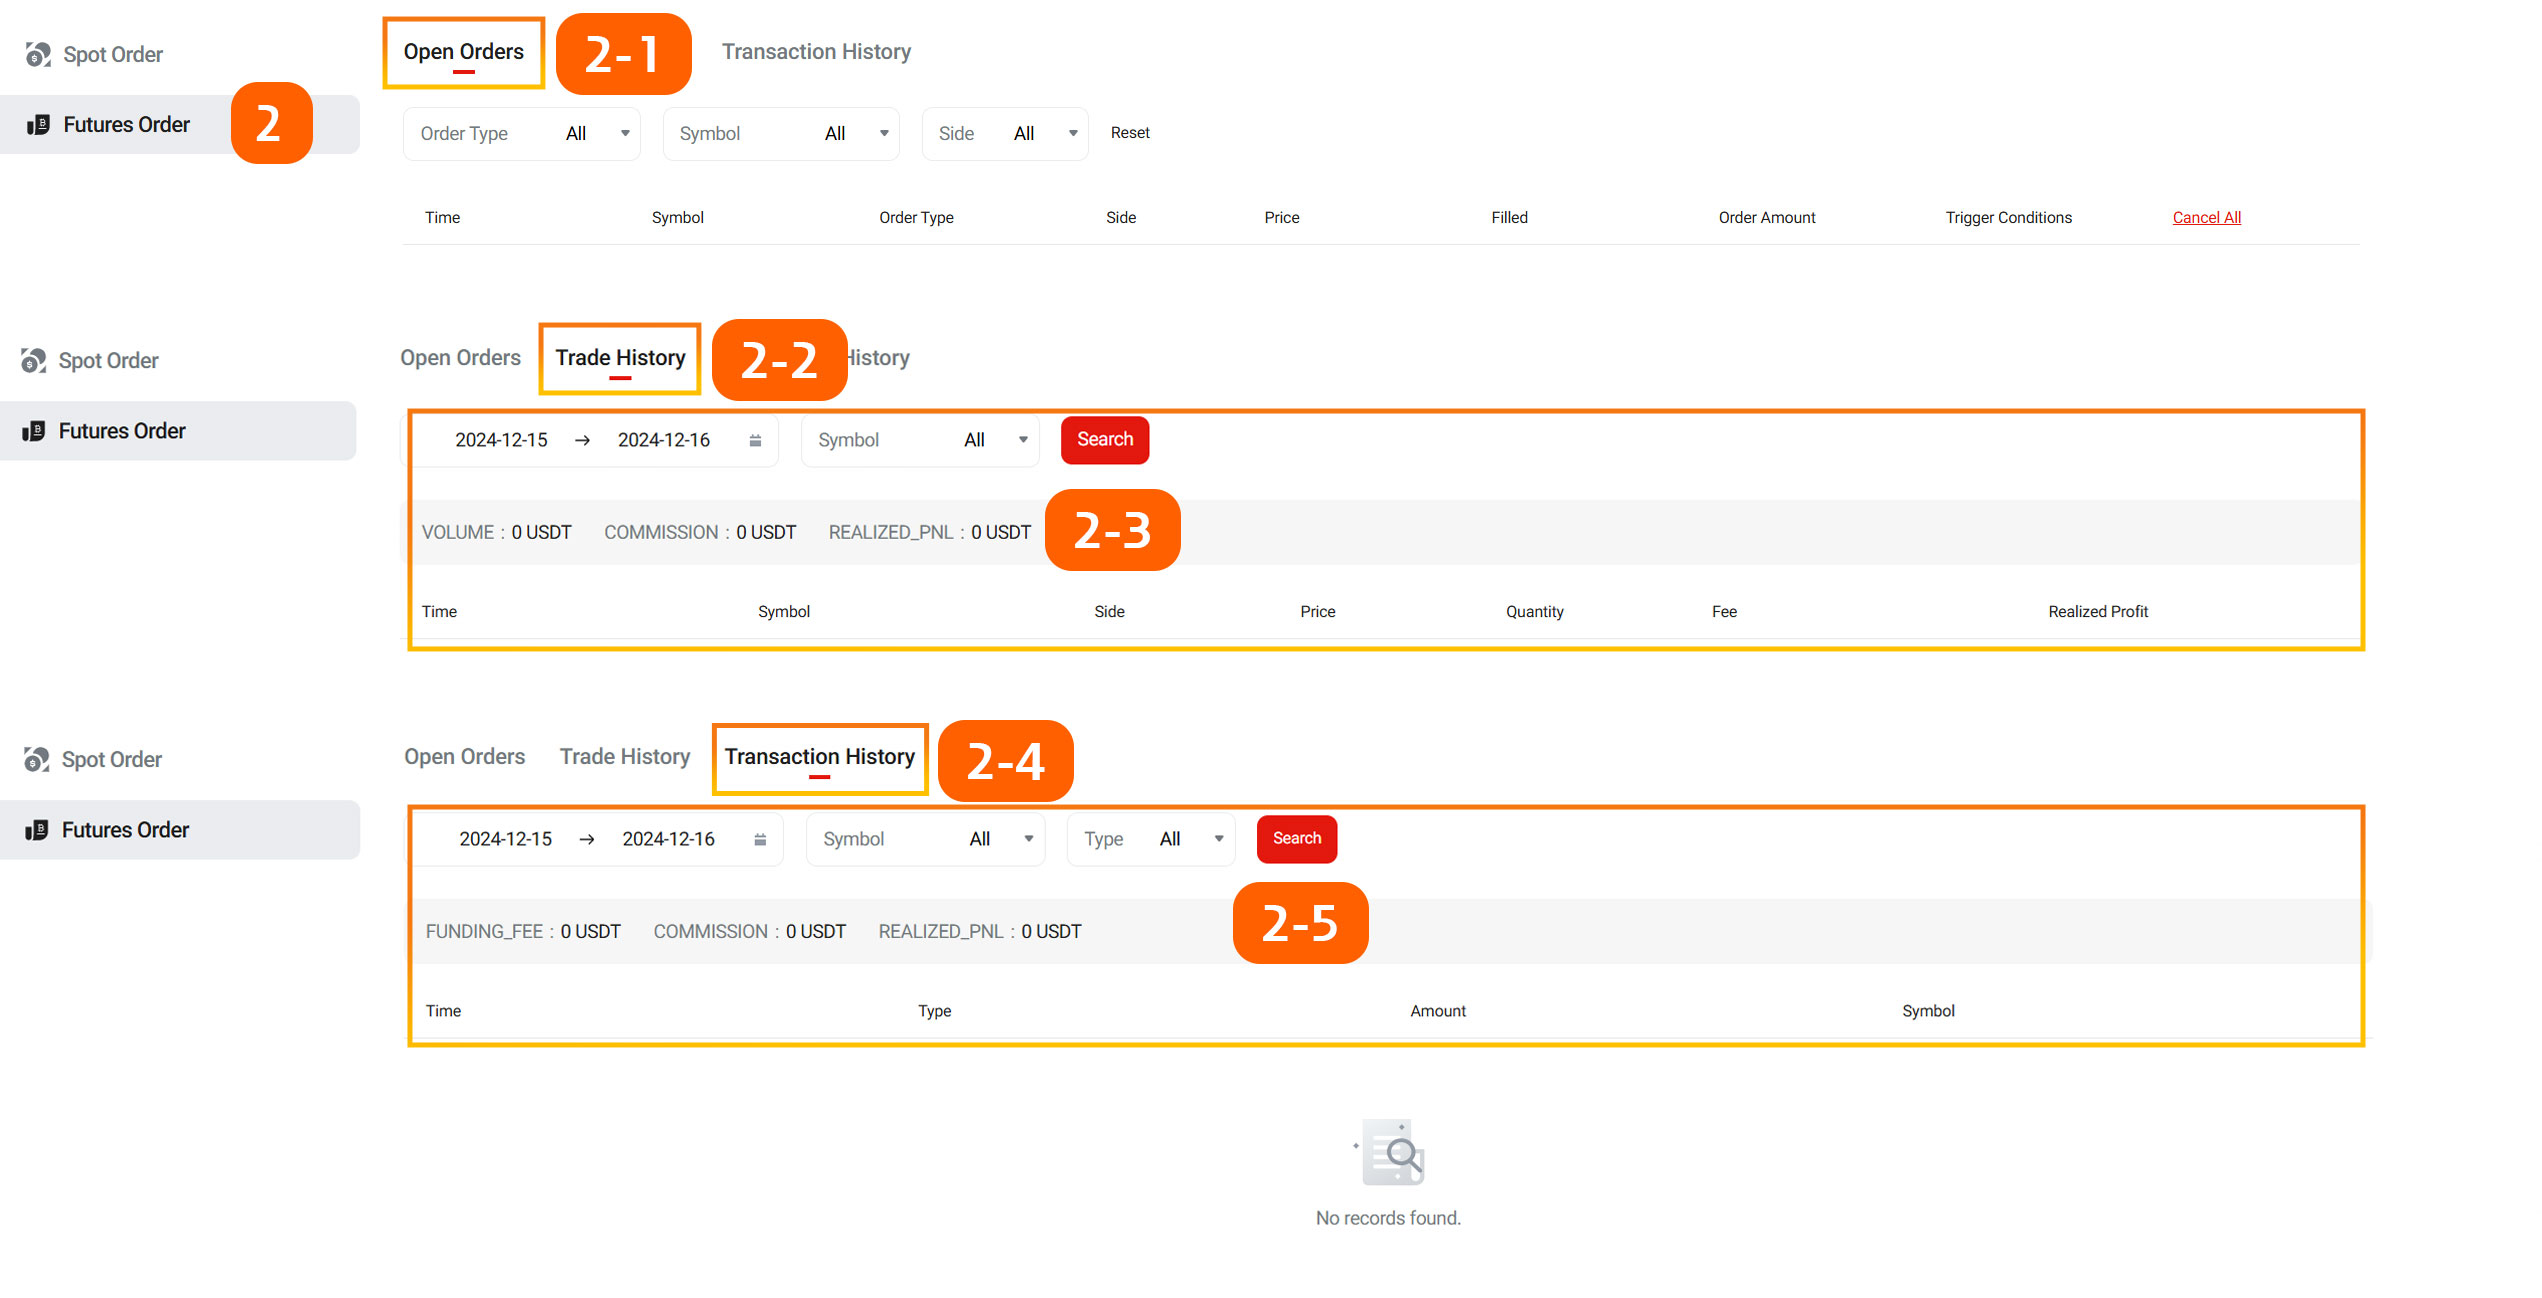Image resolution: width=2542 pixels, height=1298 pixels.
Task: Click Spot Order icon in bottom sidebar
Action: pos(37,759)
